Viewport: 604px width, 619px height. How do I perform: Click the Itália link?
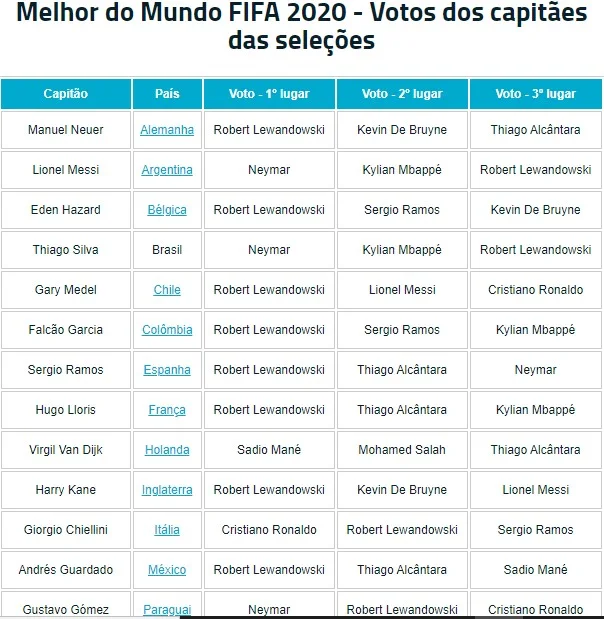tap(167, 530)
